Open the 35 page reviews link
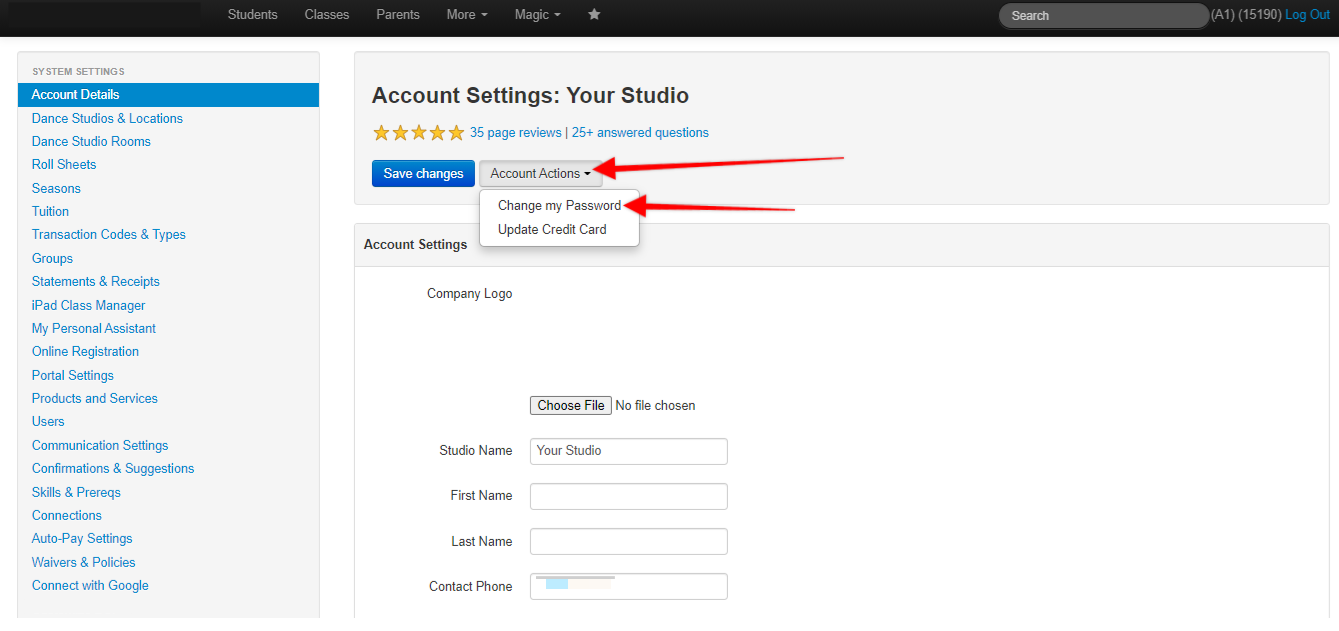This screenshot has height=631, width=1339. 515,133
